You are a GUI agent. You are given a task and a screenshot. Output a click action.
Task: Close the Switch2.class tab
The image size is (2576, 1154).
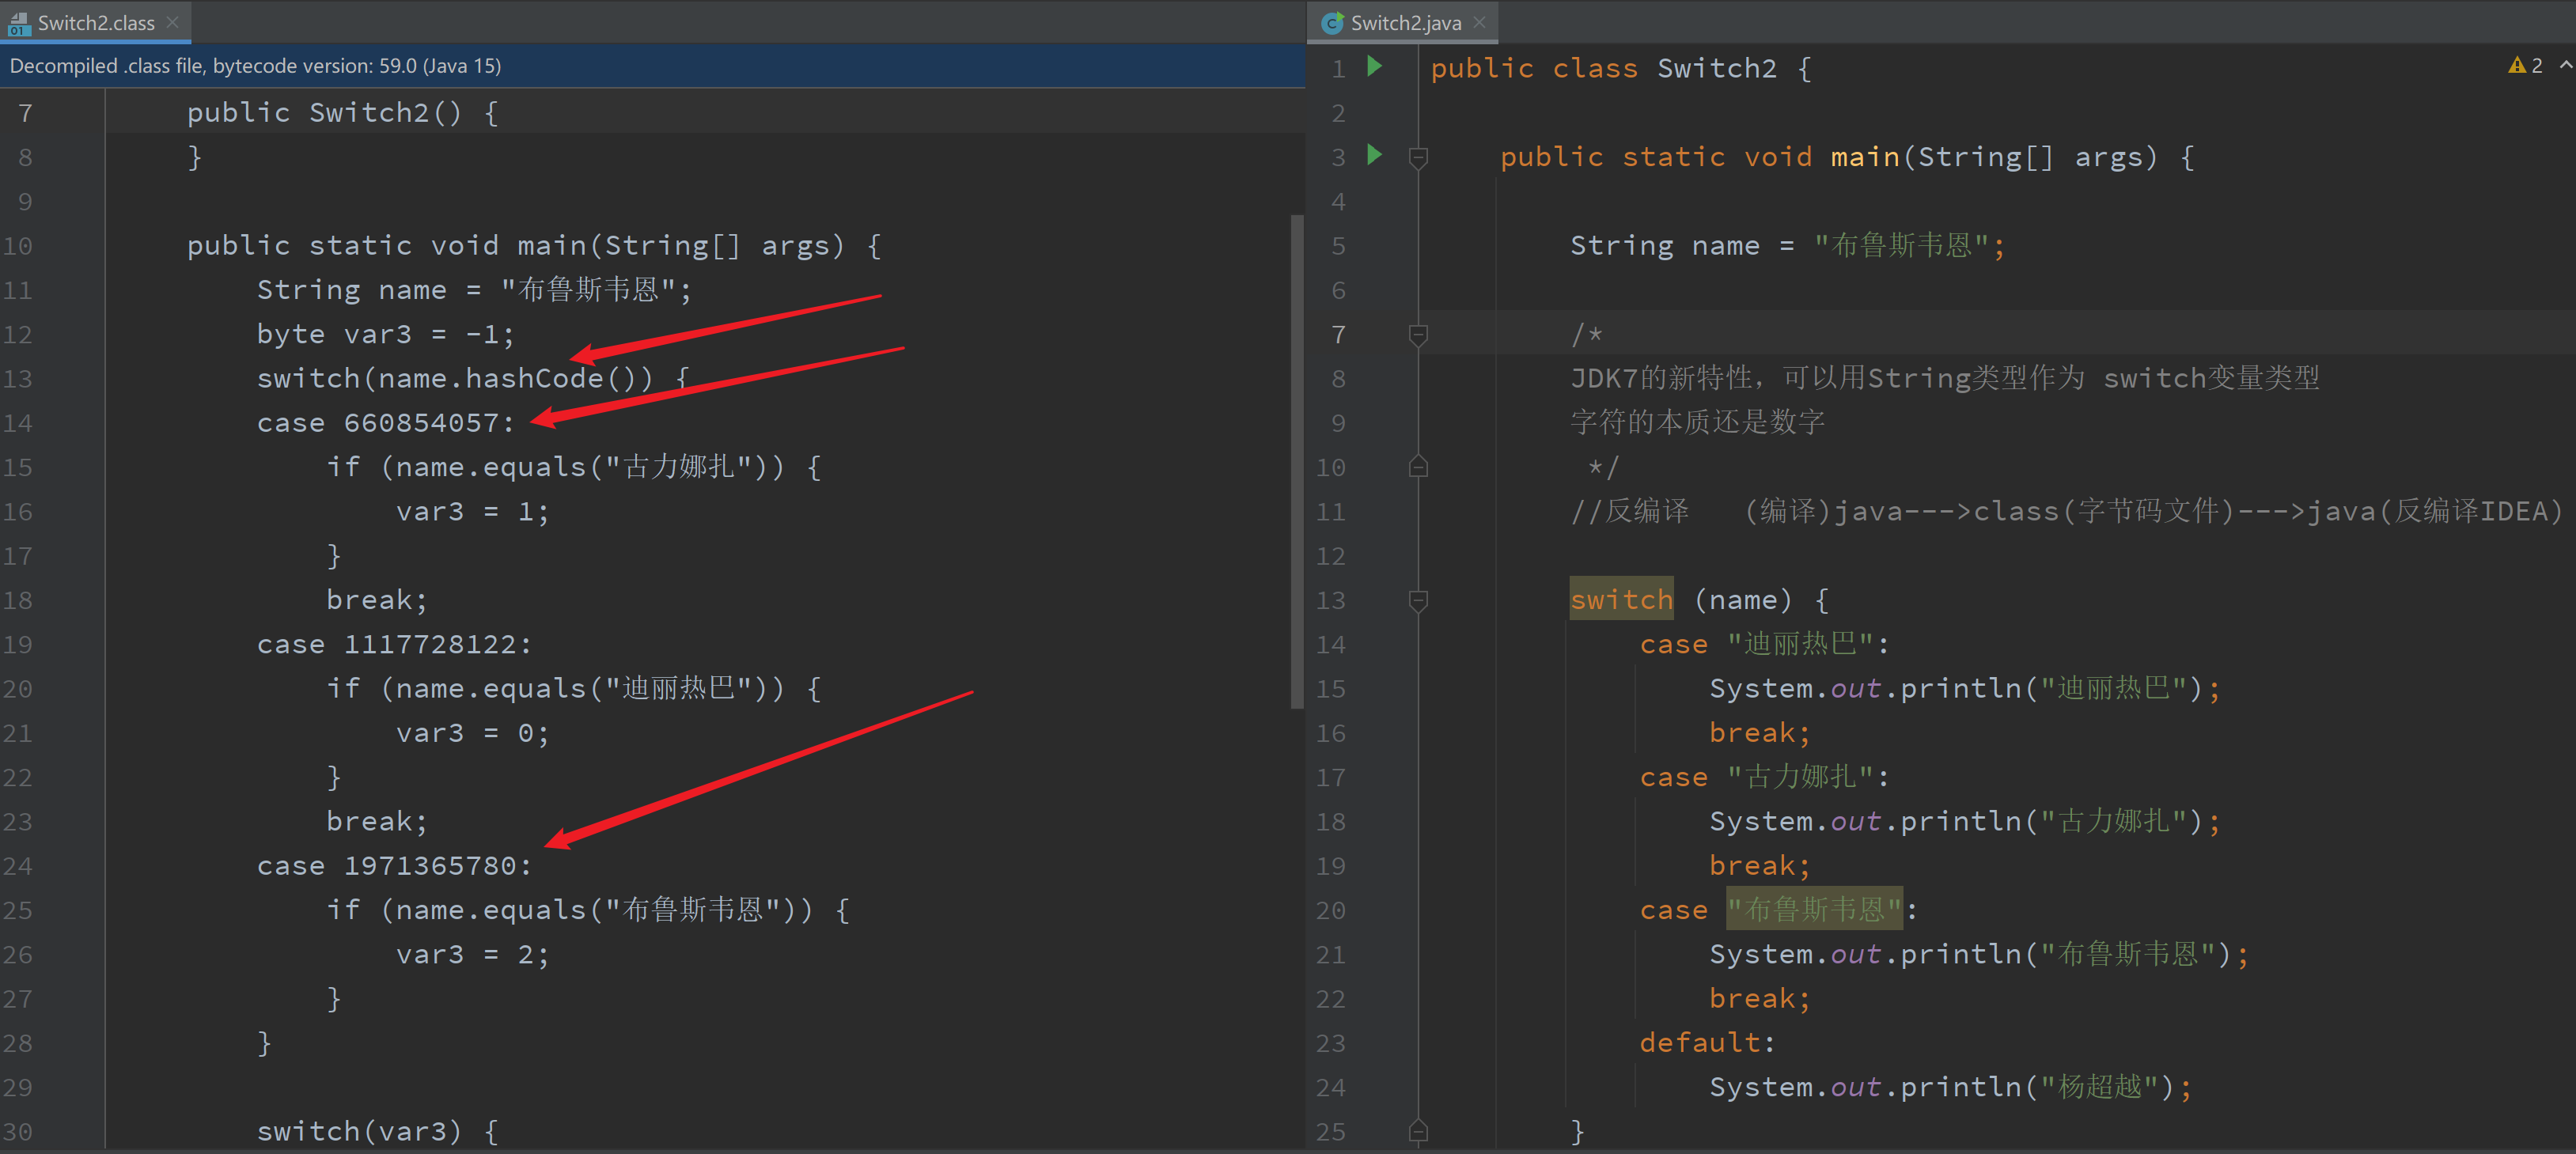pyautogui.click(x=173, y=22)
